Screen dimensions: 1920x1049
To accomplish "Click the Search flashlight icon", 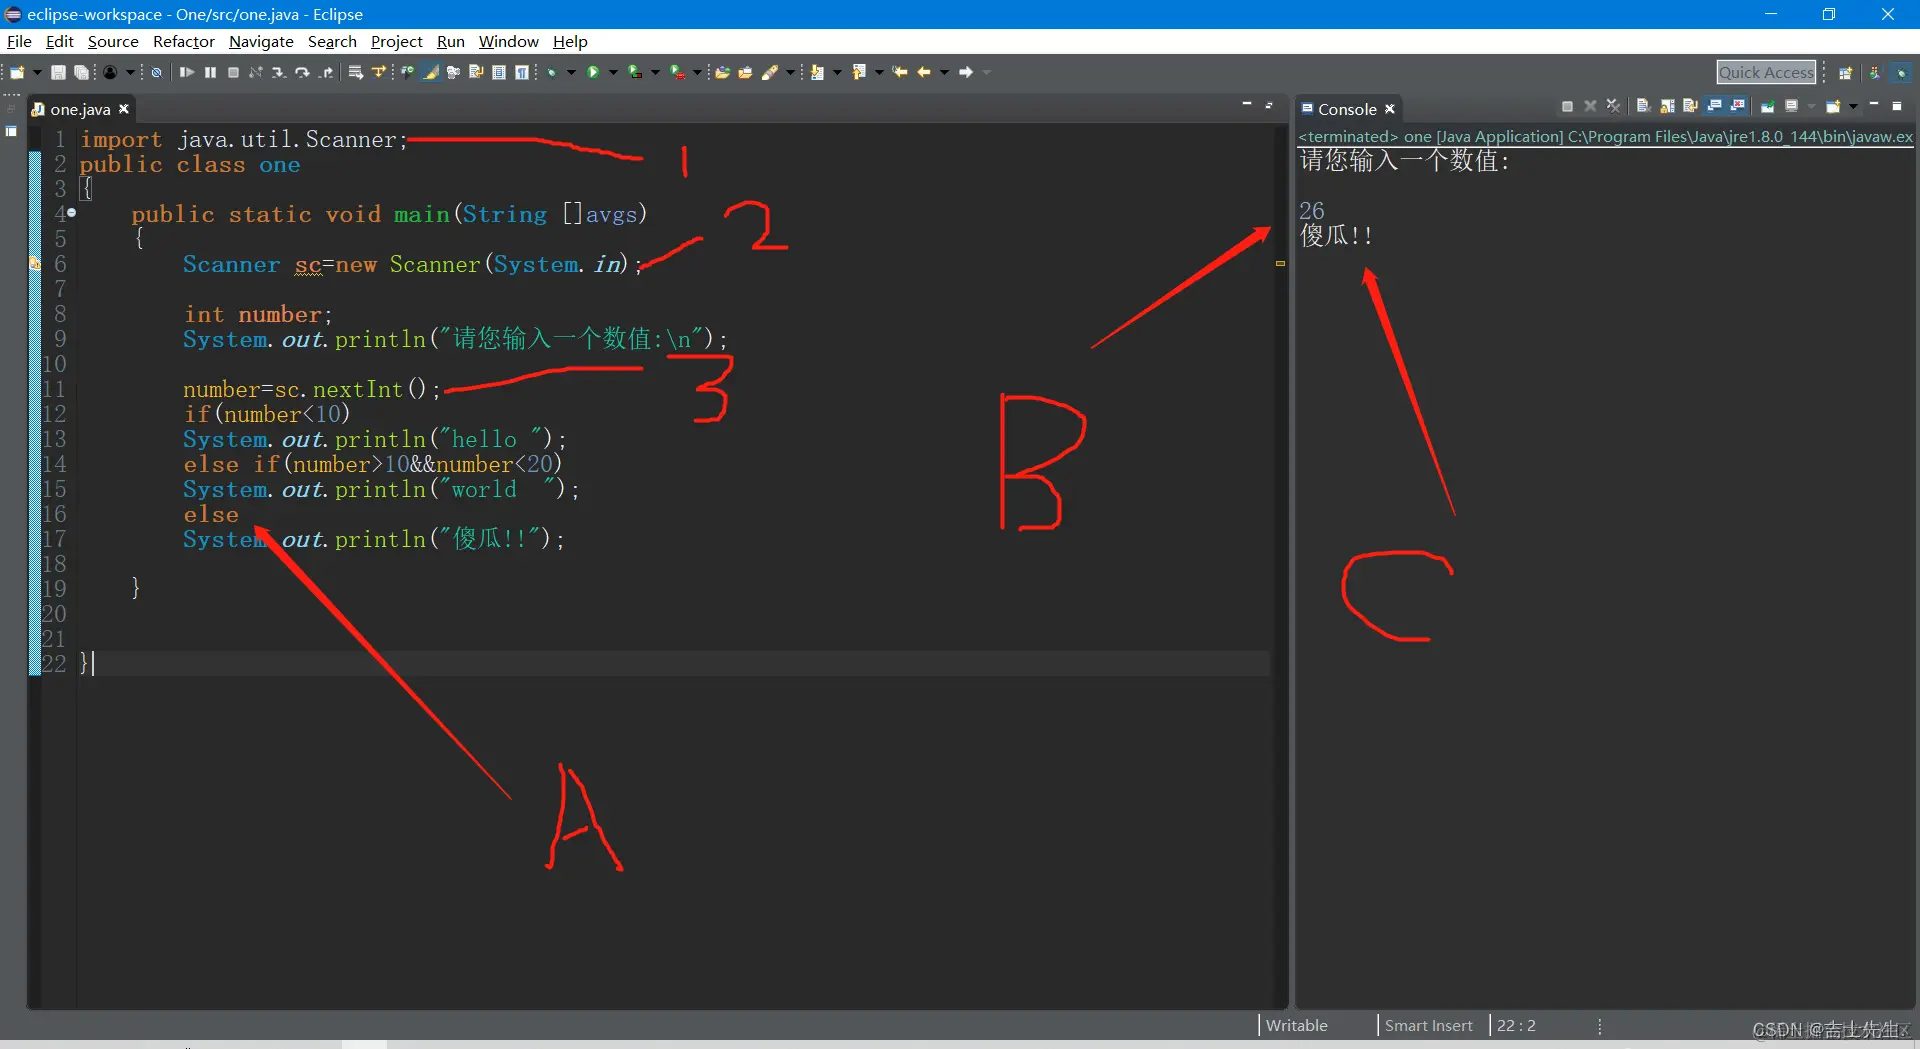I will 770,72.
